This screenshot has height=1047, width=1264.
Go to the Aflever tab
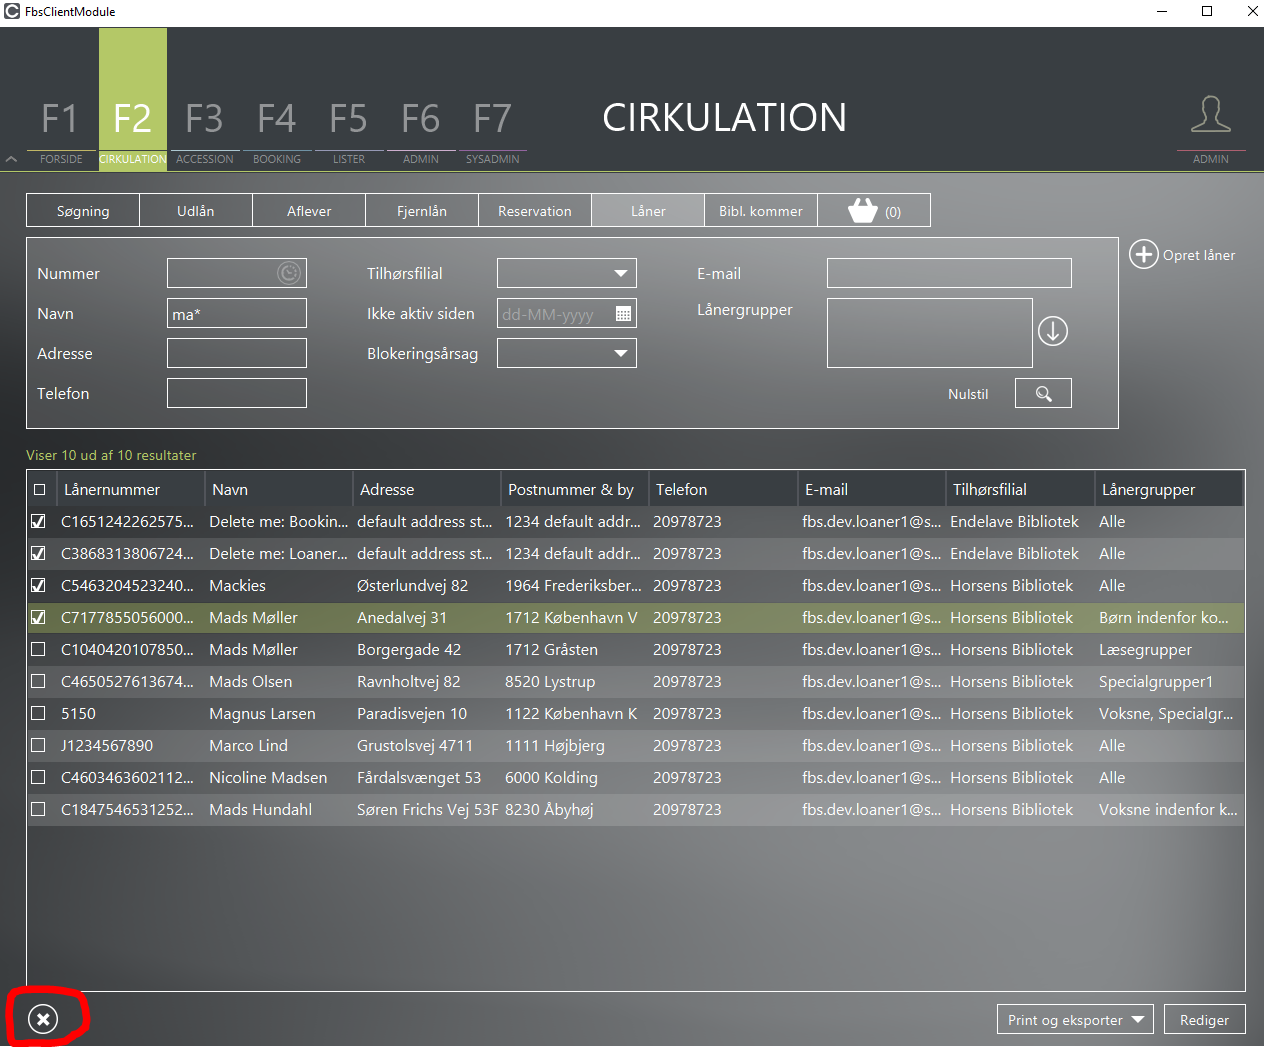tap(309, 211)
